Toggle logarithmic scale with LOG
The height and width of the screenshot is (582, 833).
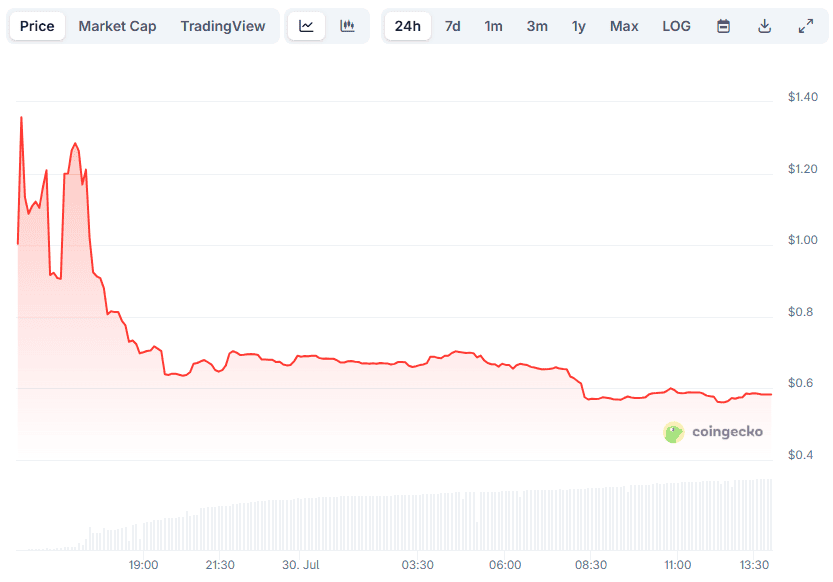click(676, 26)
